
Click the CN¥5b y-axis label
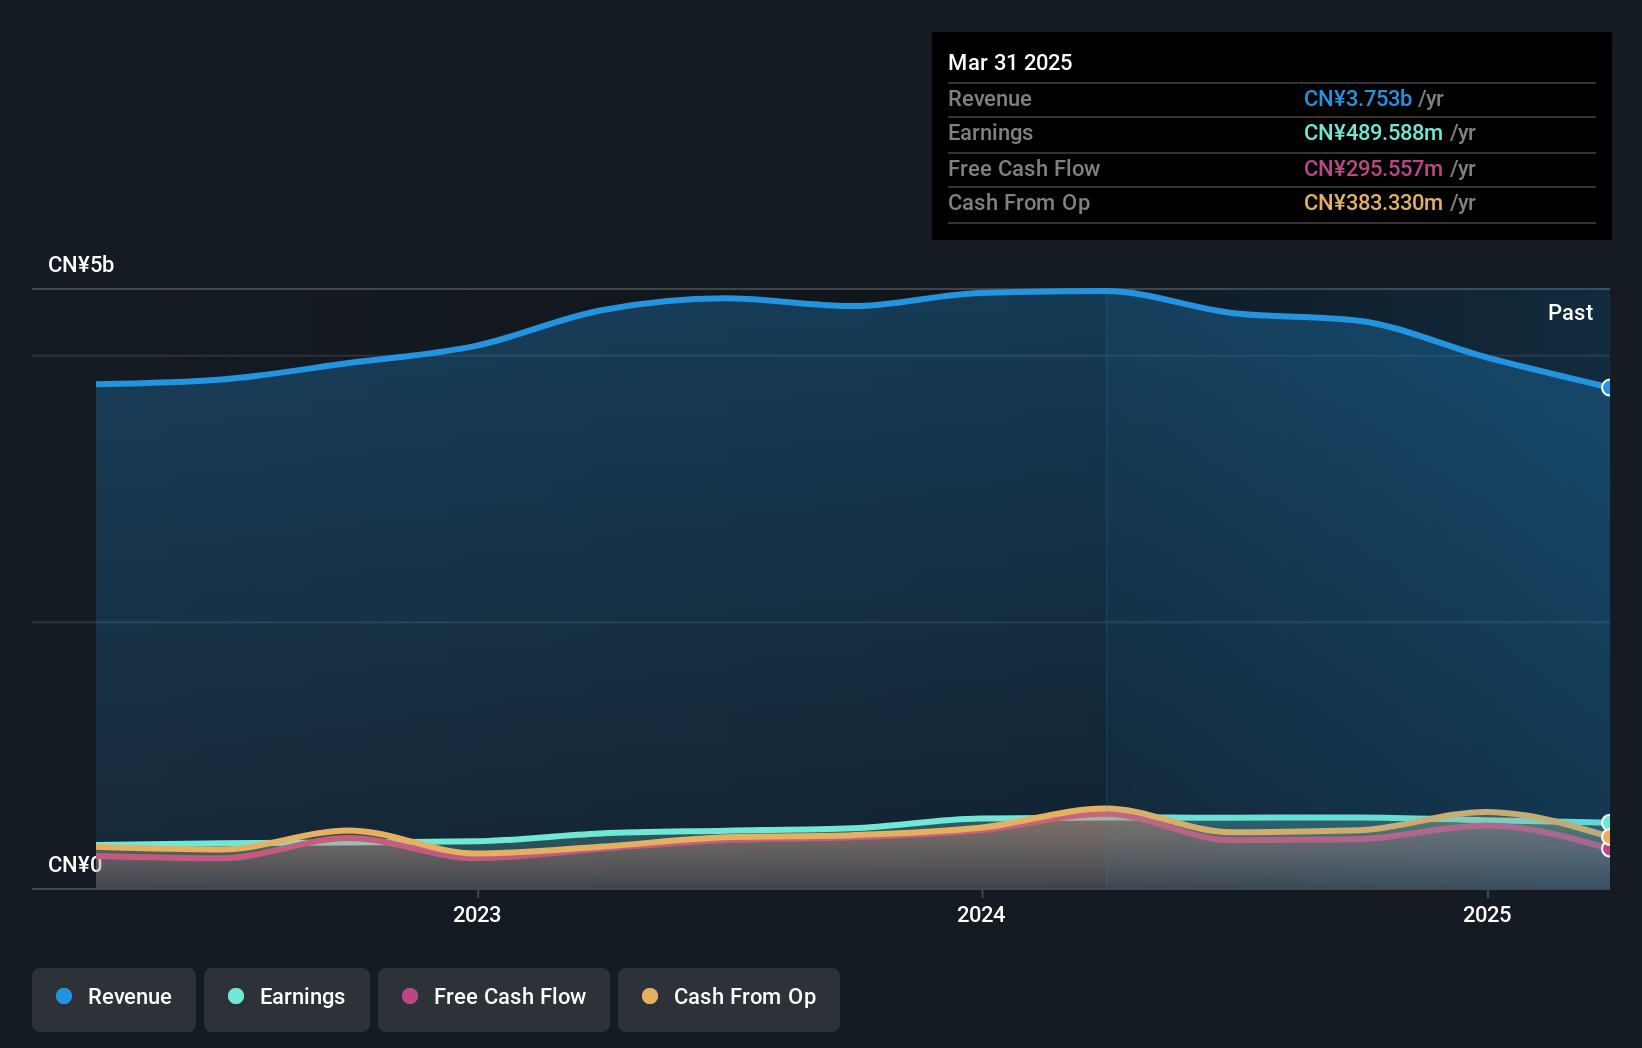click(81, 265)
